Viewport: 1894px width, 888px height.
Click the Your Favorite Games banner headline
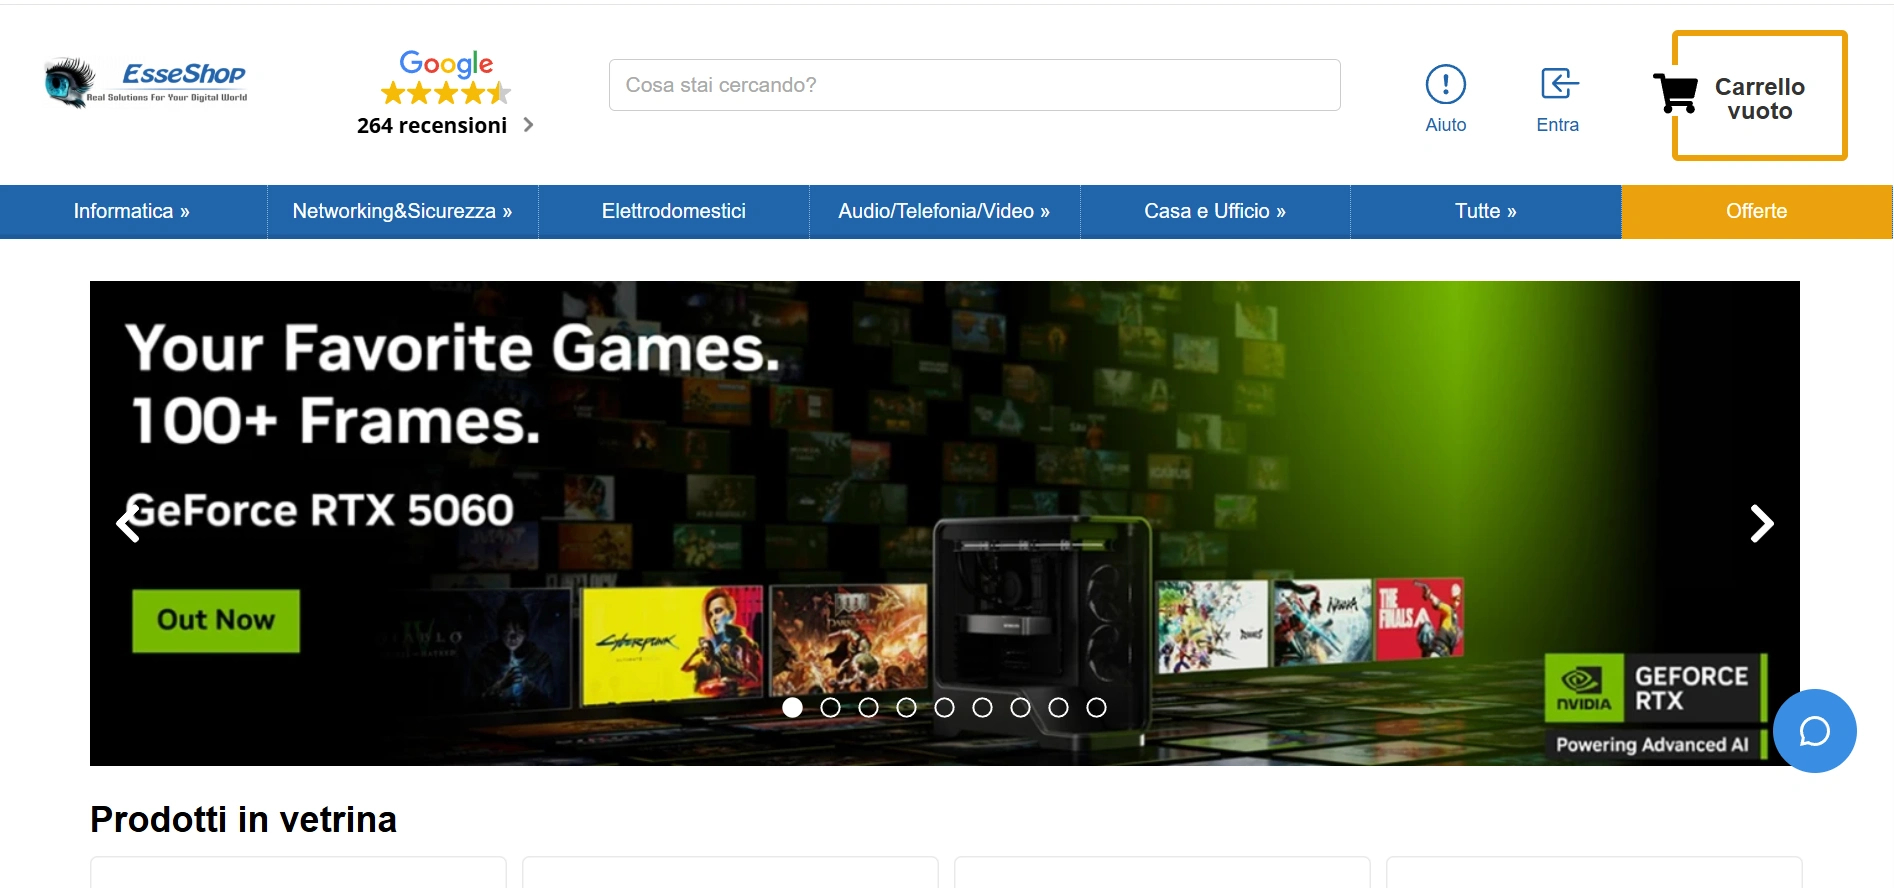453,348
